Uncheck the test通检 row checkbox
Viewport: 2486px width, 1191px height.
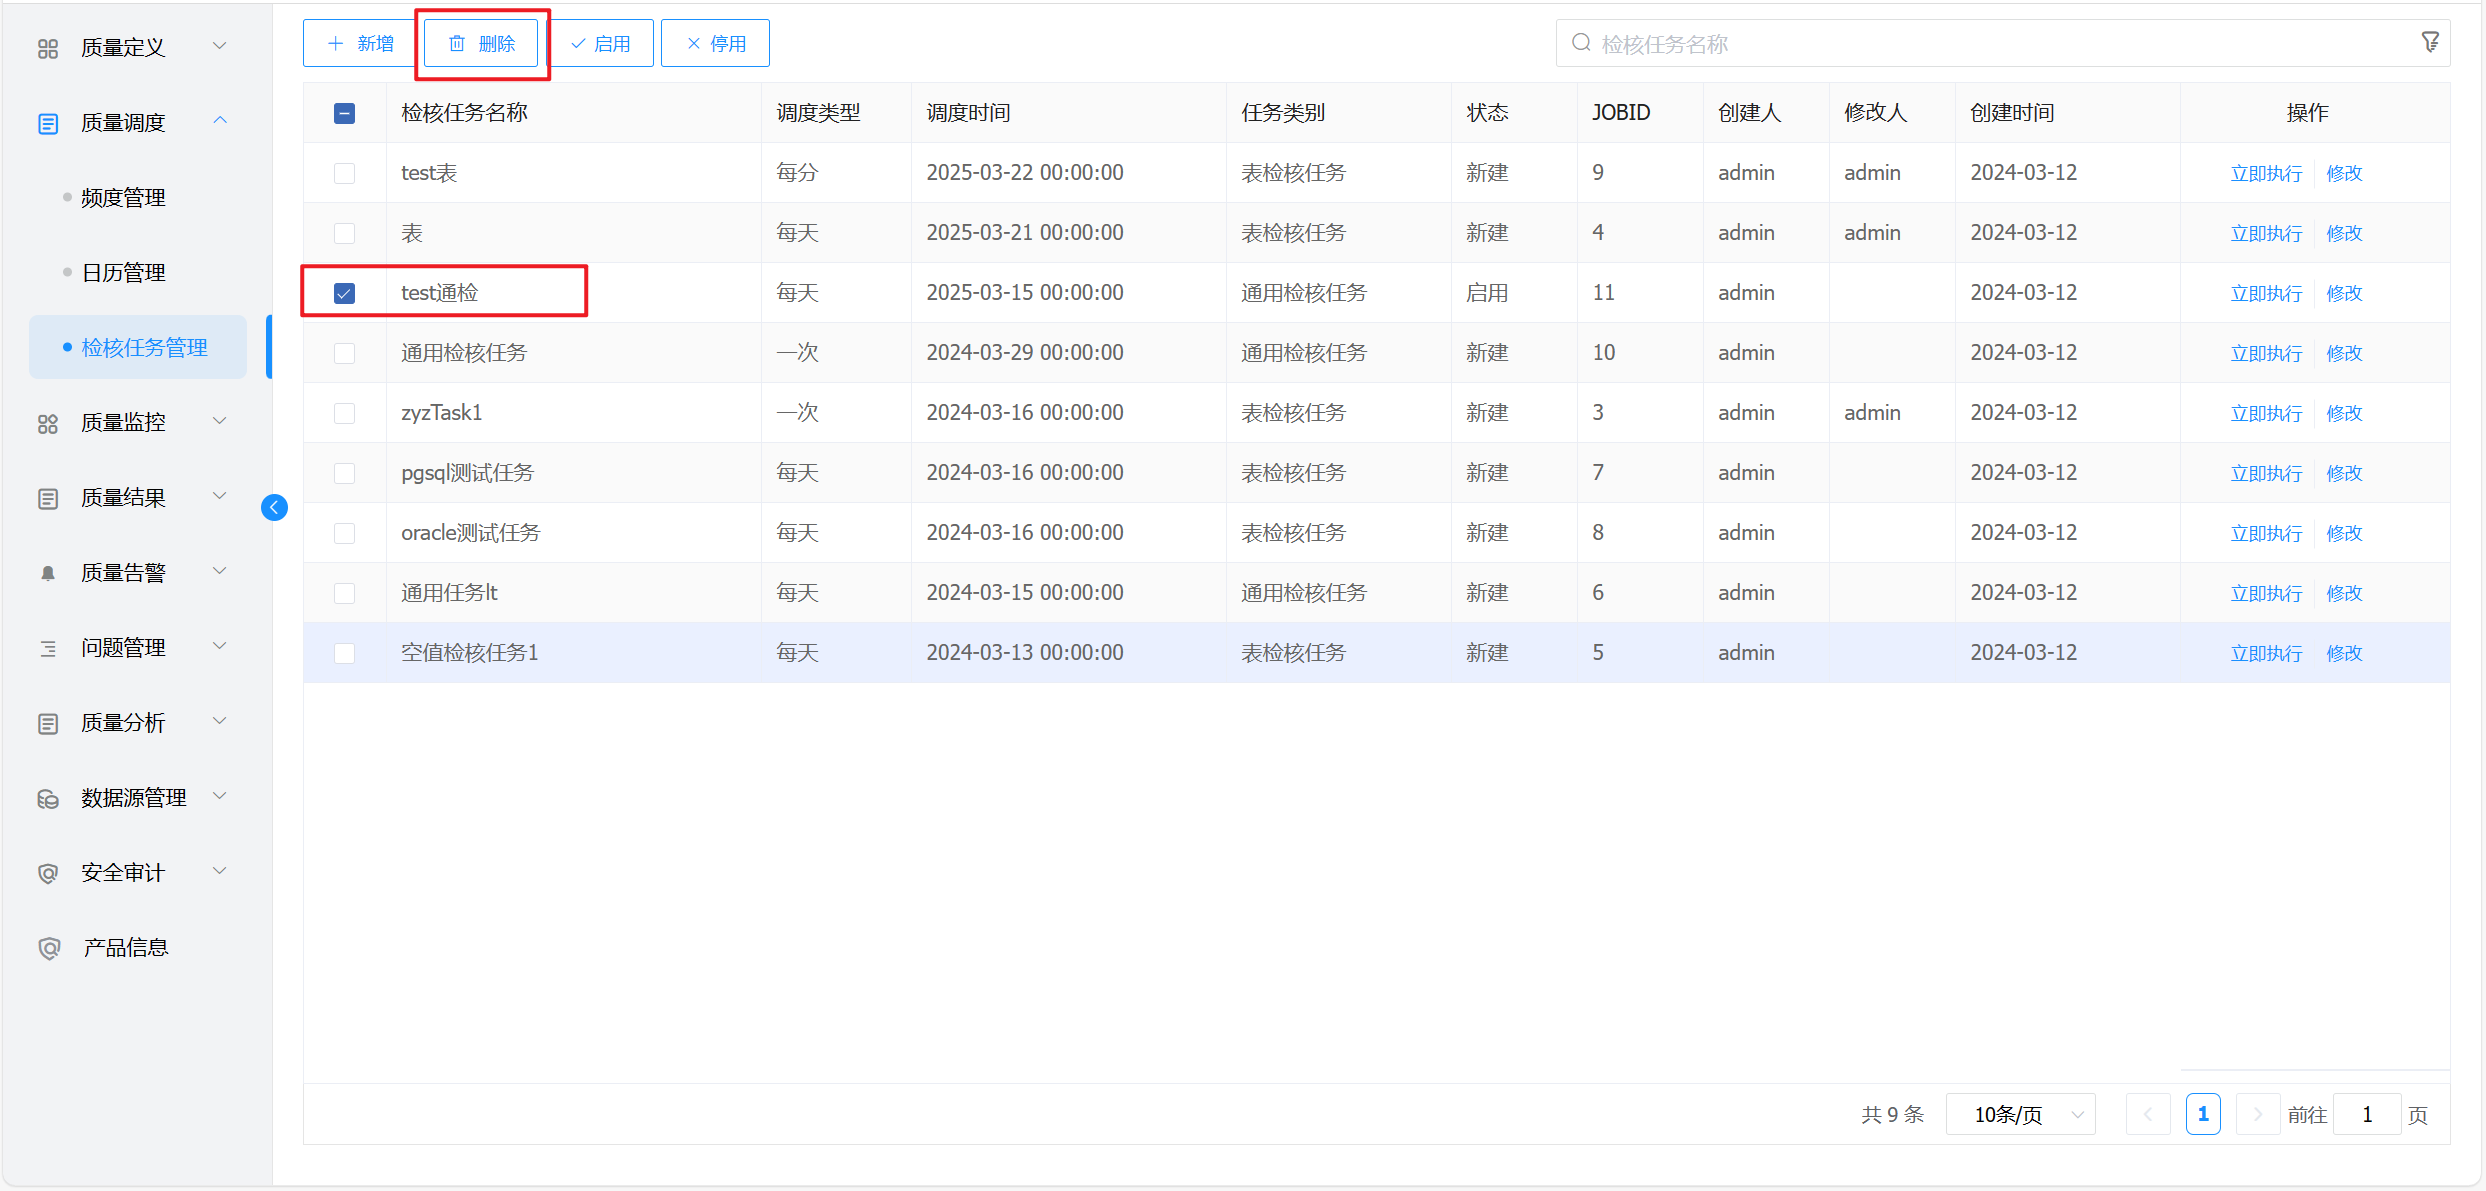(344, 293)
